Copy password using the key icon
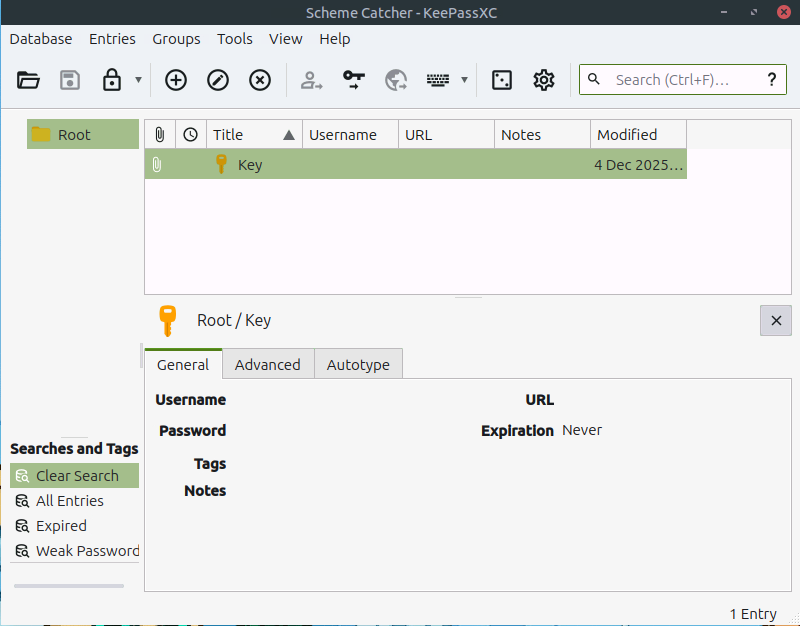This screenshot has width=800, height=626. [354, 80]
